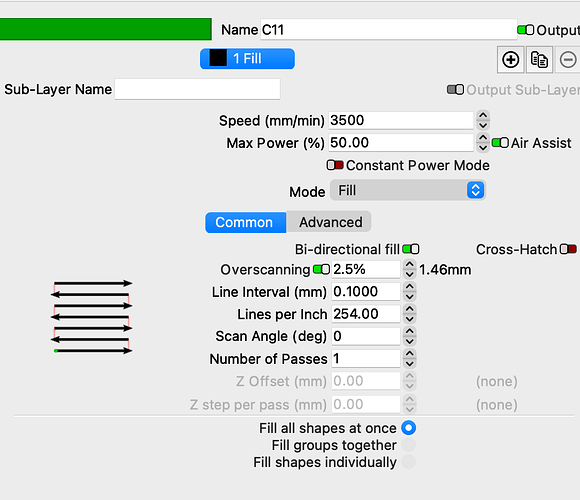580x500 pixels.
Task: Click the Number of Passes stepper
Action: point(409,358)
